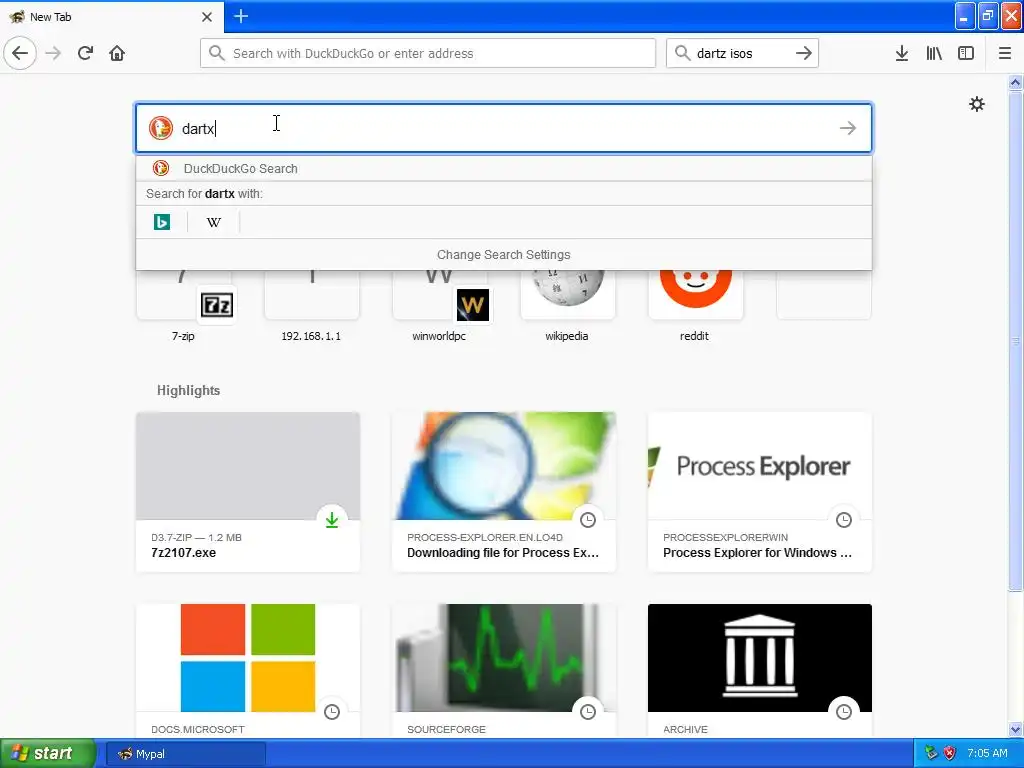Search dartx with Bing icon
Screen dimensions: 1024x768
click(162, 222)
